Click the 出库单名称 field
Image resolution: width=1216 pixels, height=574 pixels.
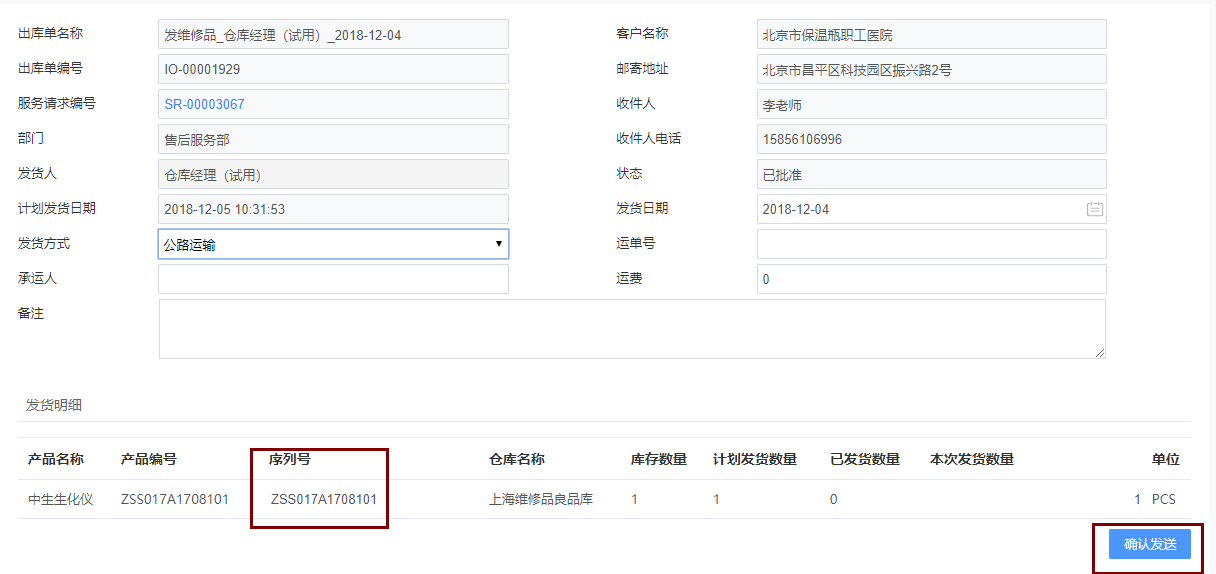click(333, 34)
